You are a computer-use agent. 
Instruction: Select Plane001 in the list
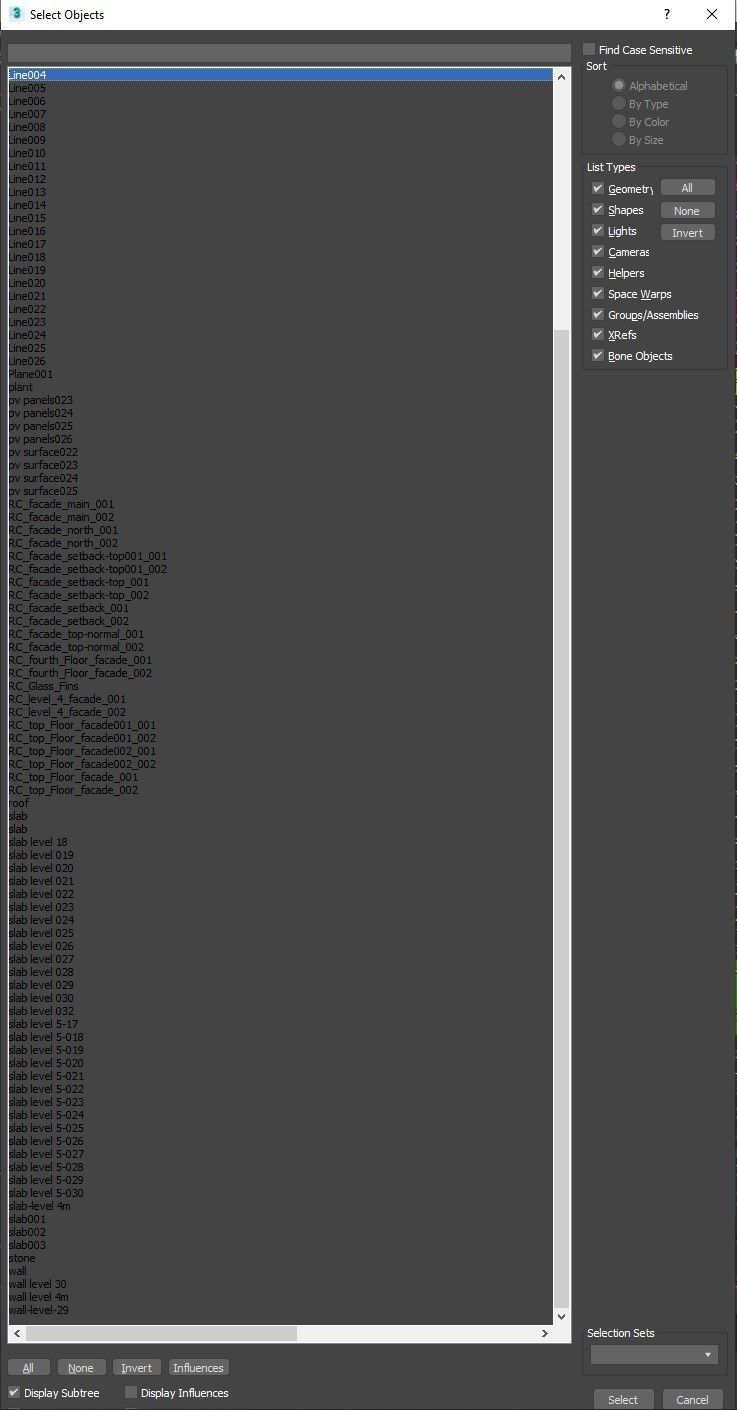coord(280,374)
